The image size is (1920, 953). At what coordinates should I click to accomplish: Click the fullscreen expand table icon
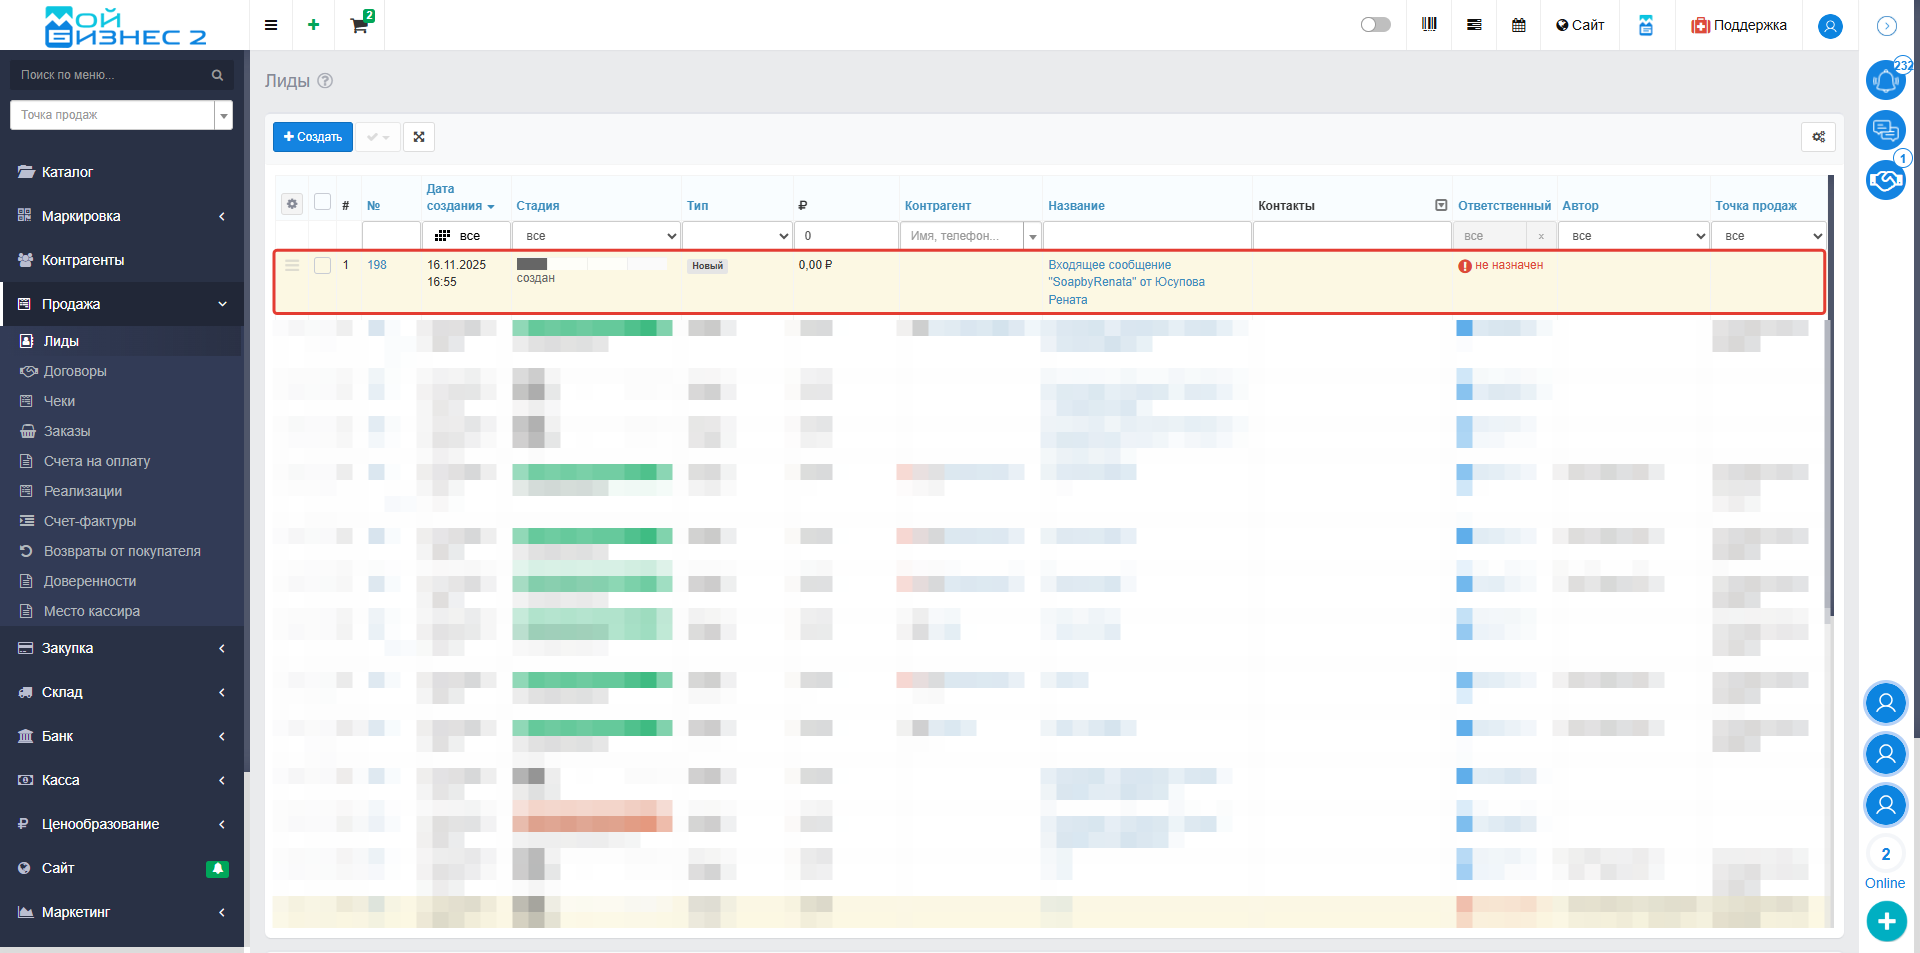(419, 137)
